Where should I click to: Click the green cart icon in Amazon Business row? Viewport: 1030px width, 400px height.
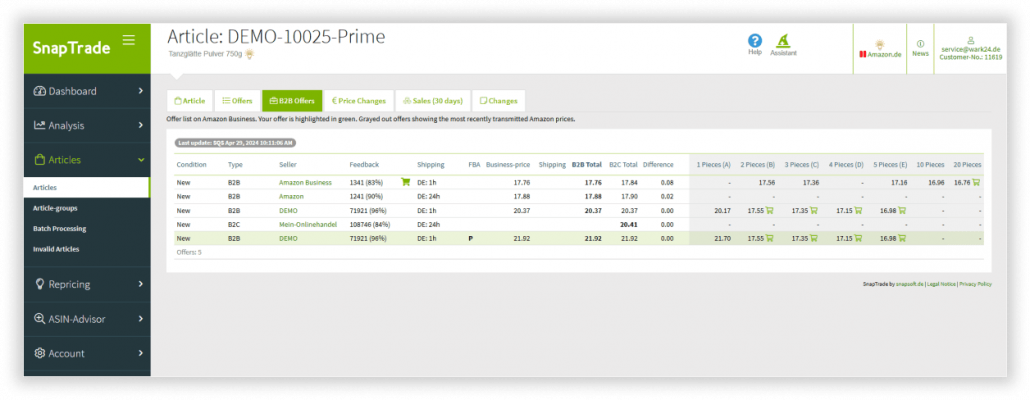[405, 182]
